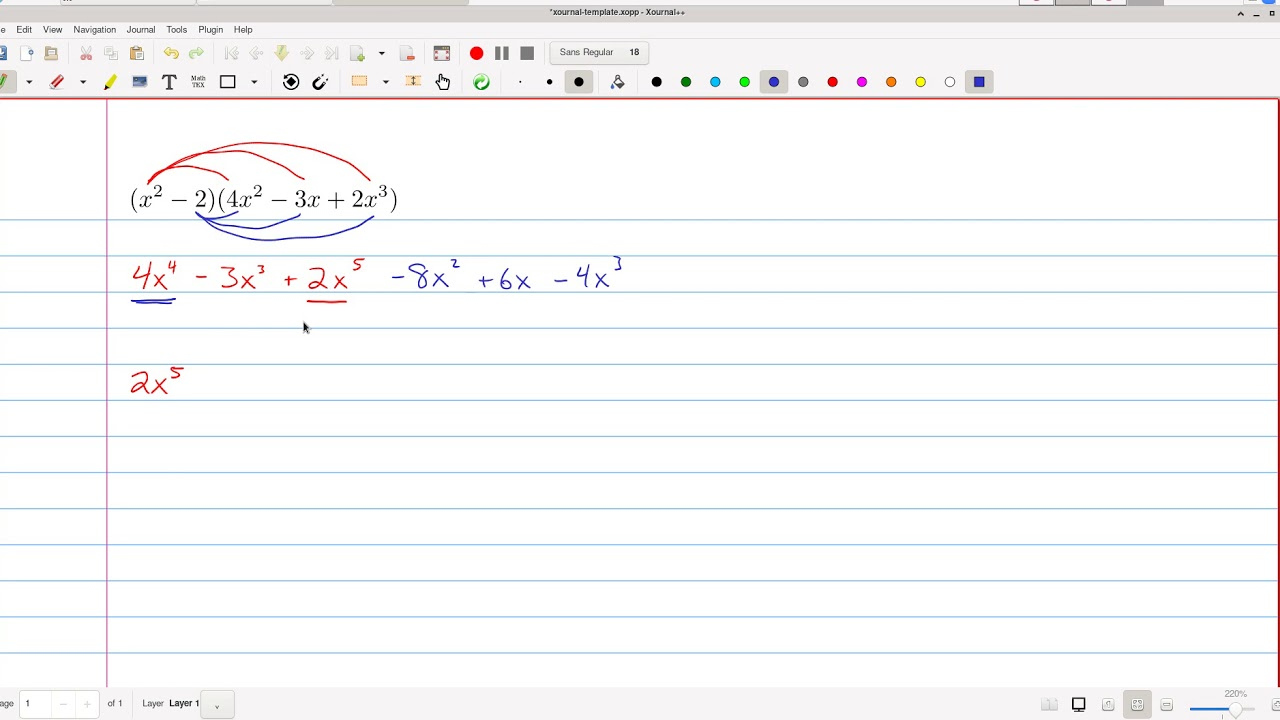Click the page number input field
This screenshot has width=1280, height=720.
tap(34, 704)
